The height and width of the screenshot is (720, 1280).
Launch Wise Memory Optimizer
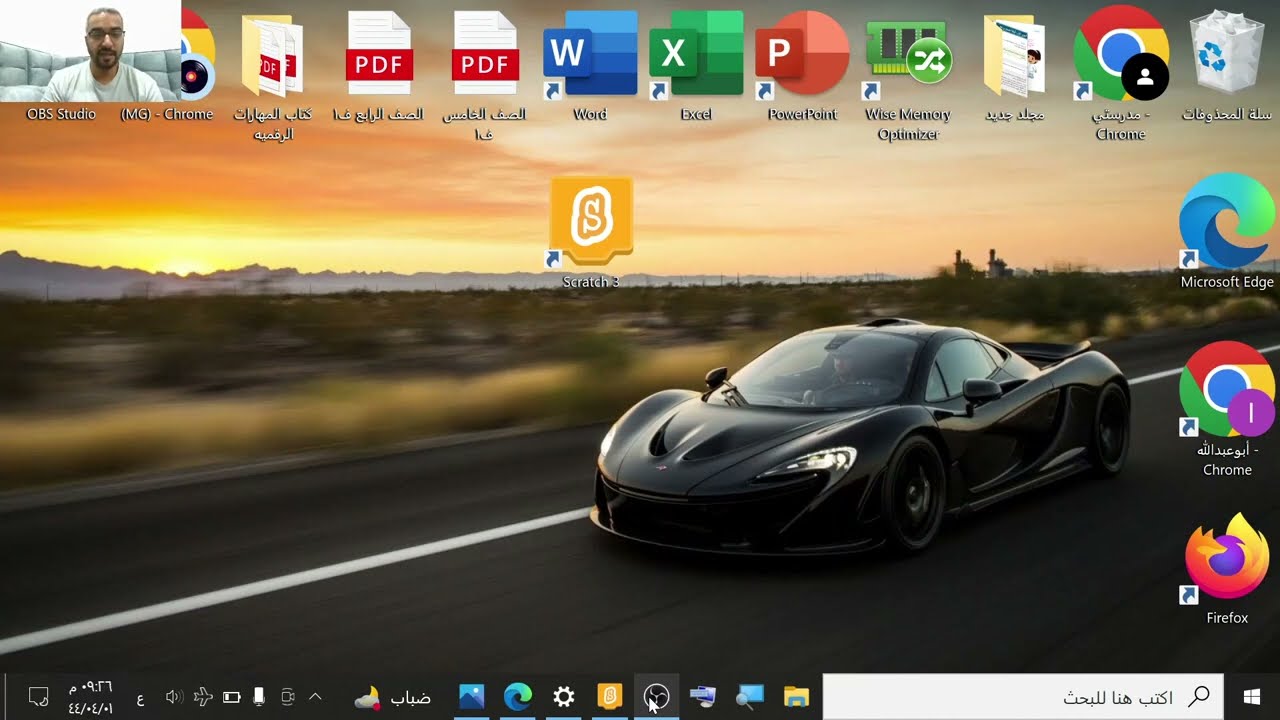pos(908,57)
